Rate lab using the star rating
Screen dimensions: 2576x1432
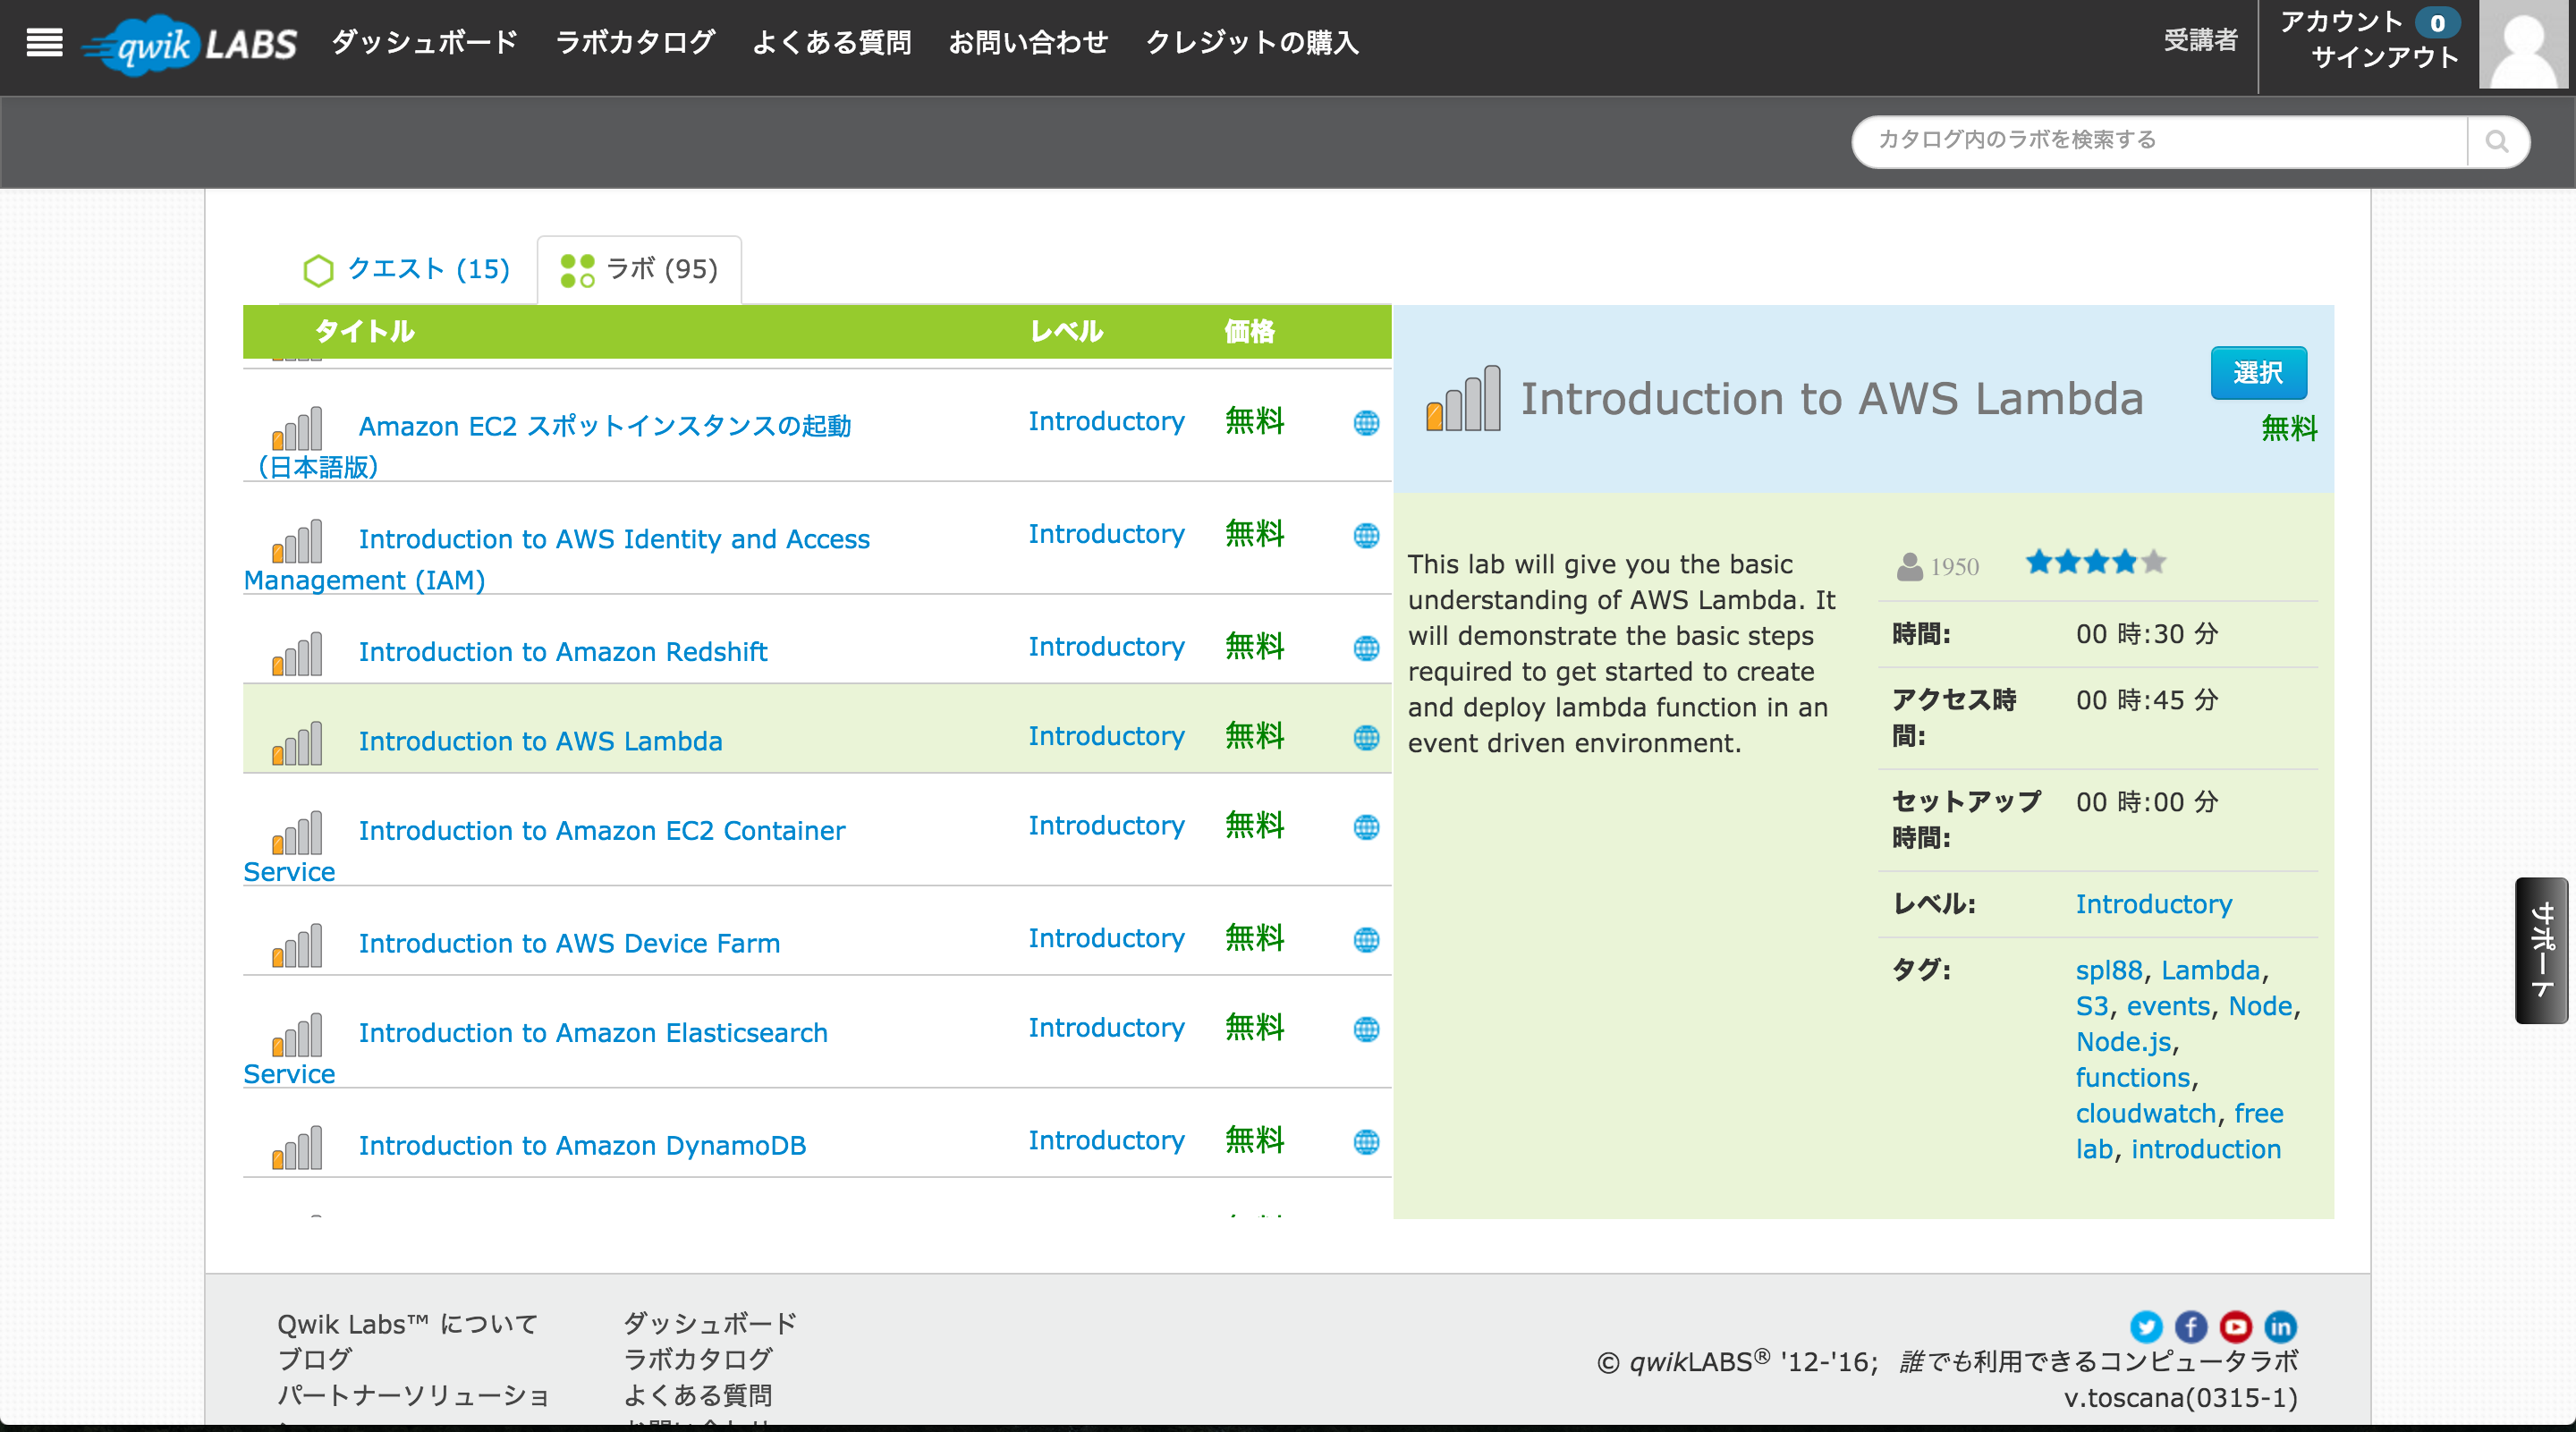coord(2095,562)
